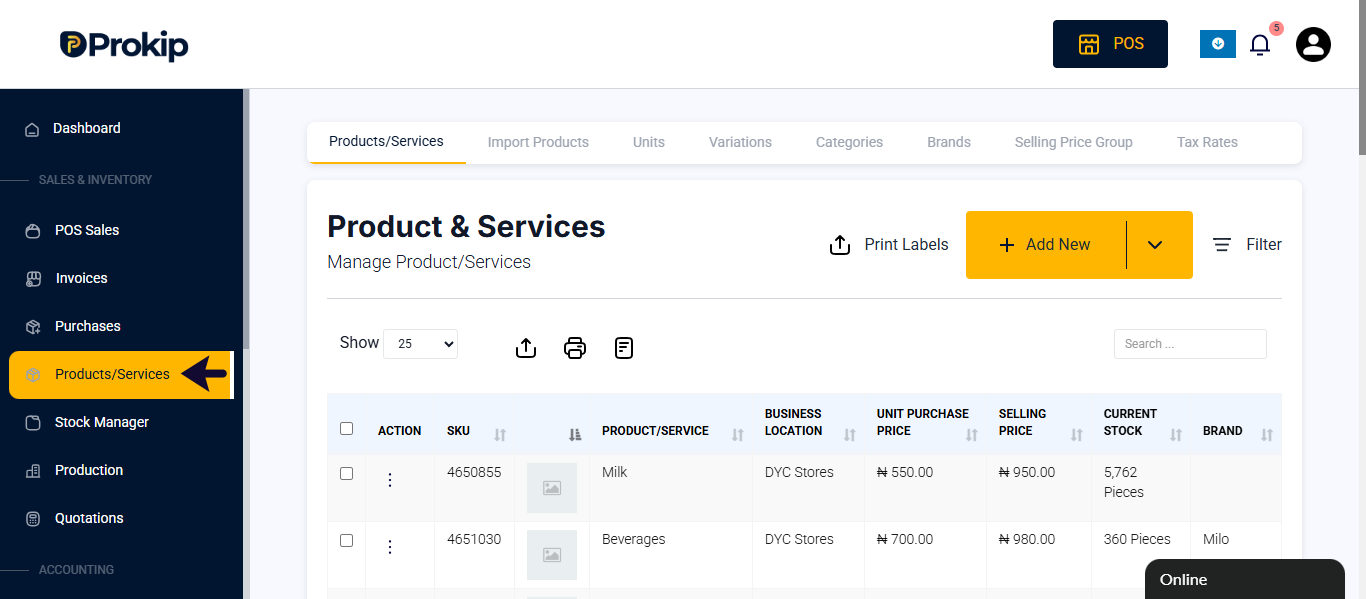This screenshot has height=599, width=1366.
Task: Click the Dashboard home icon
Action: pyautogui.click(x=32, y=129)
